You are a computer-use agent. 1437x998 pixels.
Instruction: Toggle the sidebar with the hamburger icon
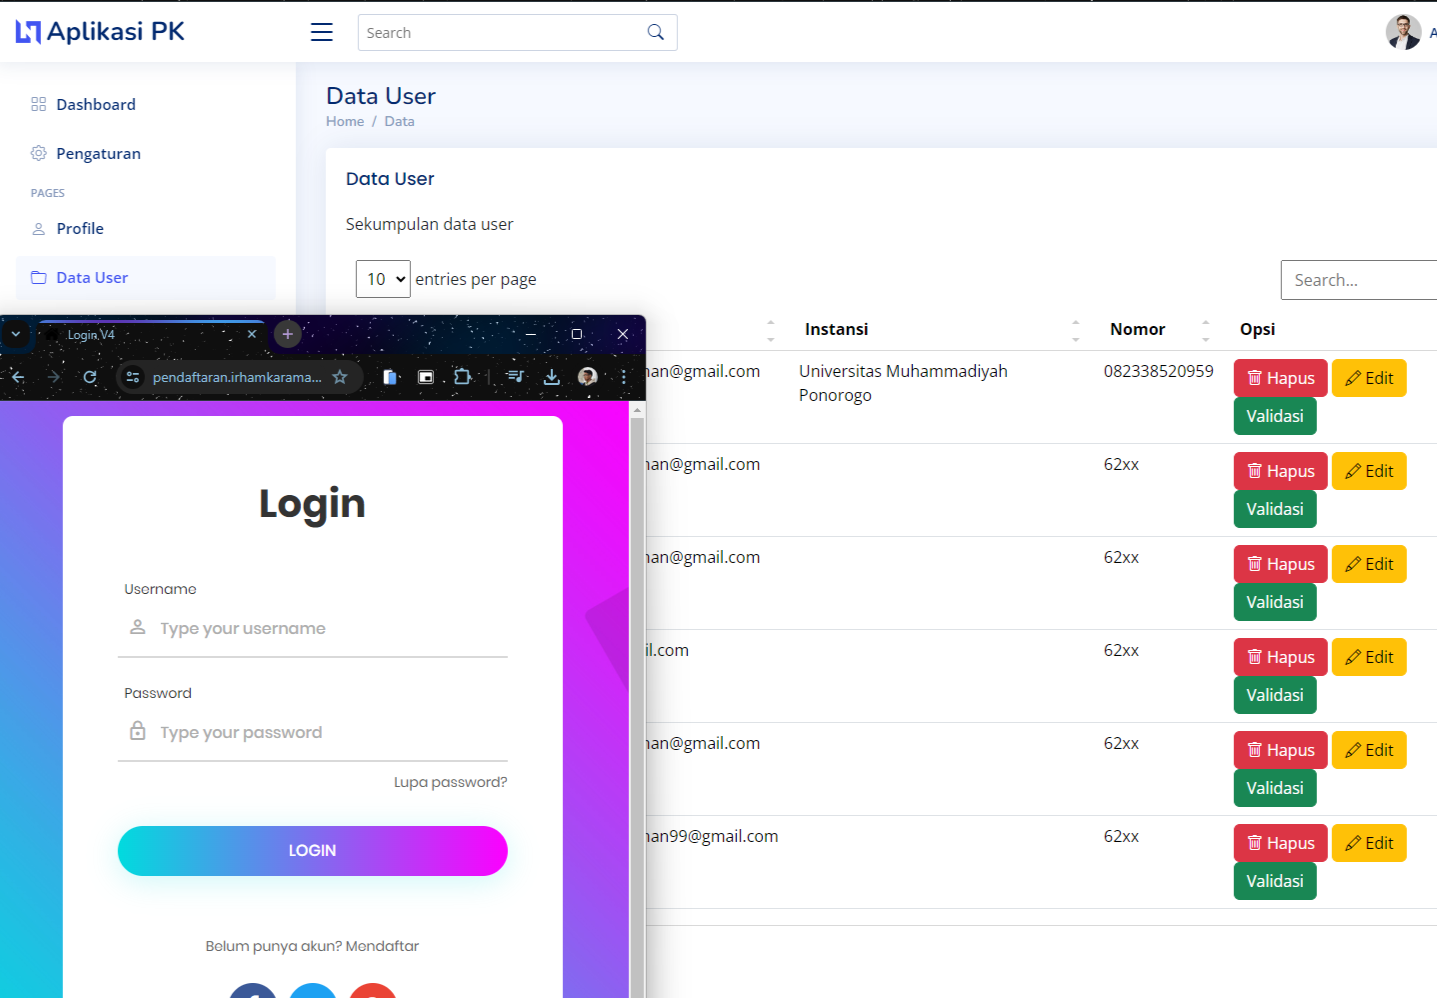[321, 32]
